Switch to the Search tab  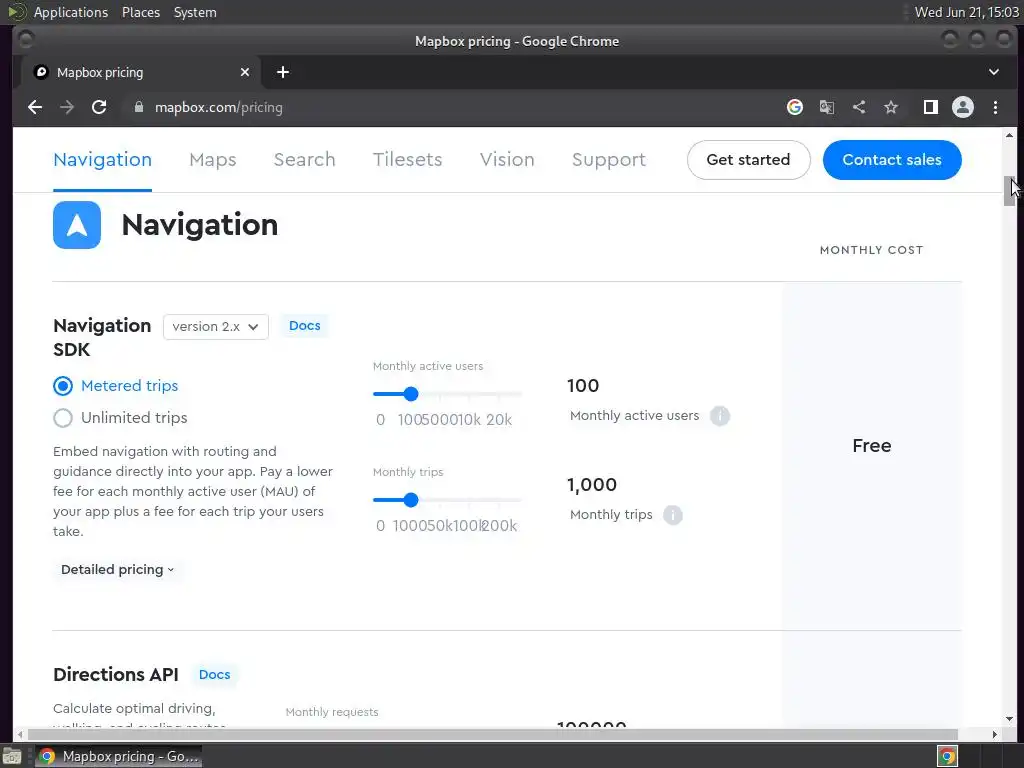coord(304,160)
